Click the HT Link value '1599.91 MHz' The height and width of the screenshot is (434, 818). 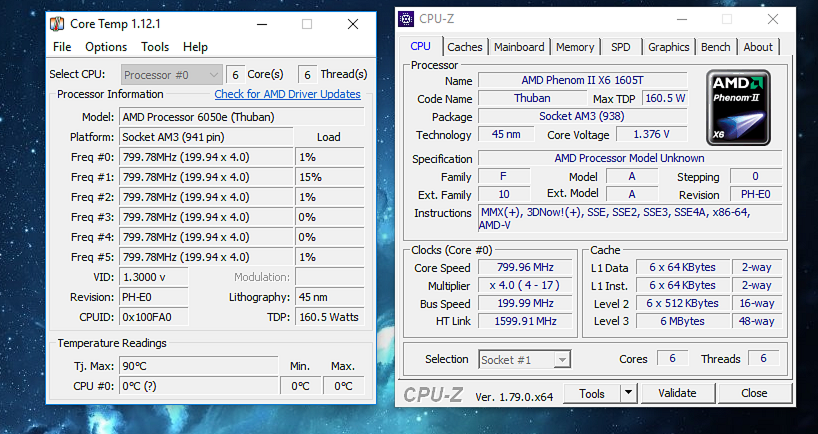[x=525, y=321]
